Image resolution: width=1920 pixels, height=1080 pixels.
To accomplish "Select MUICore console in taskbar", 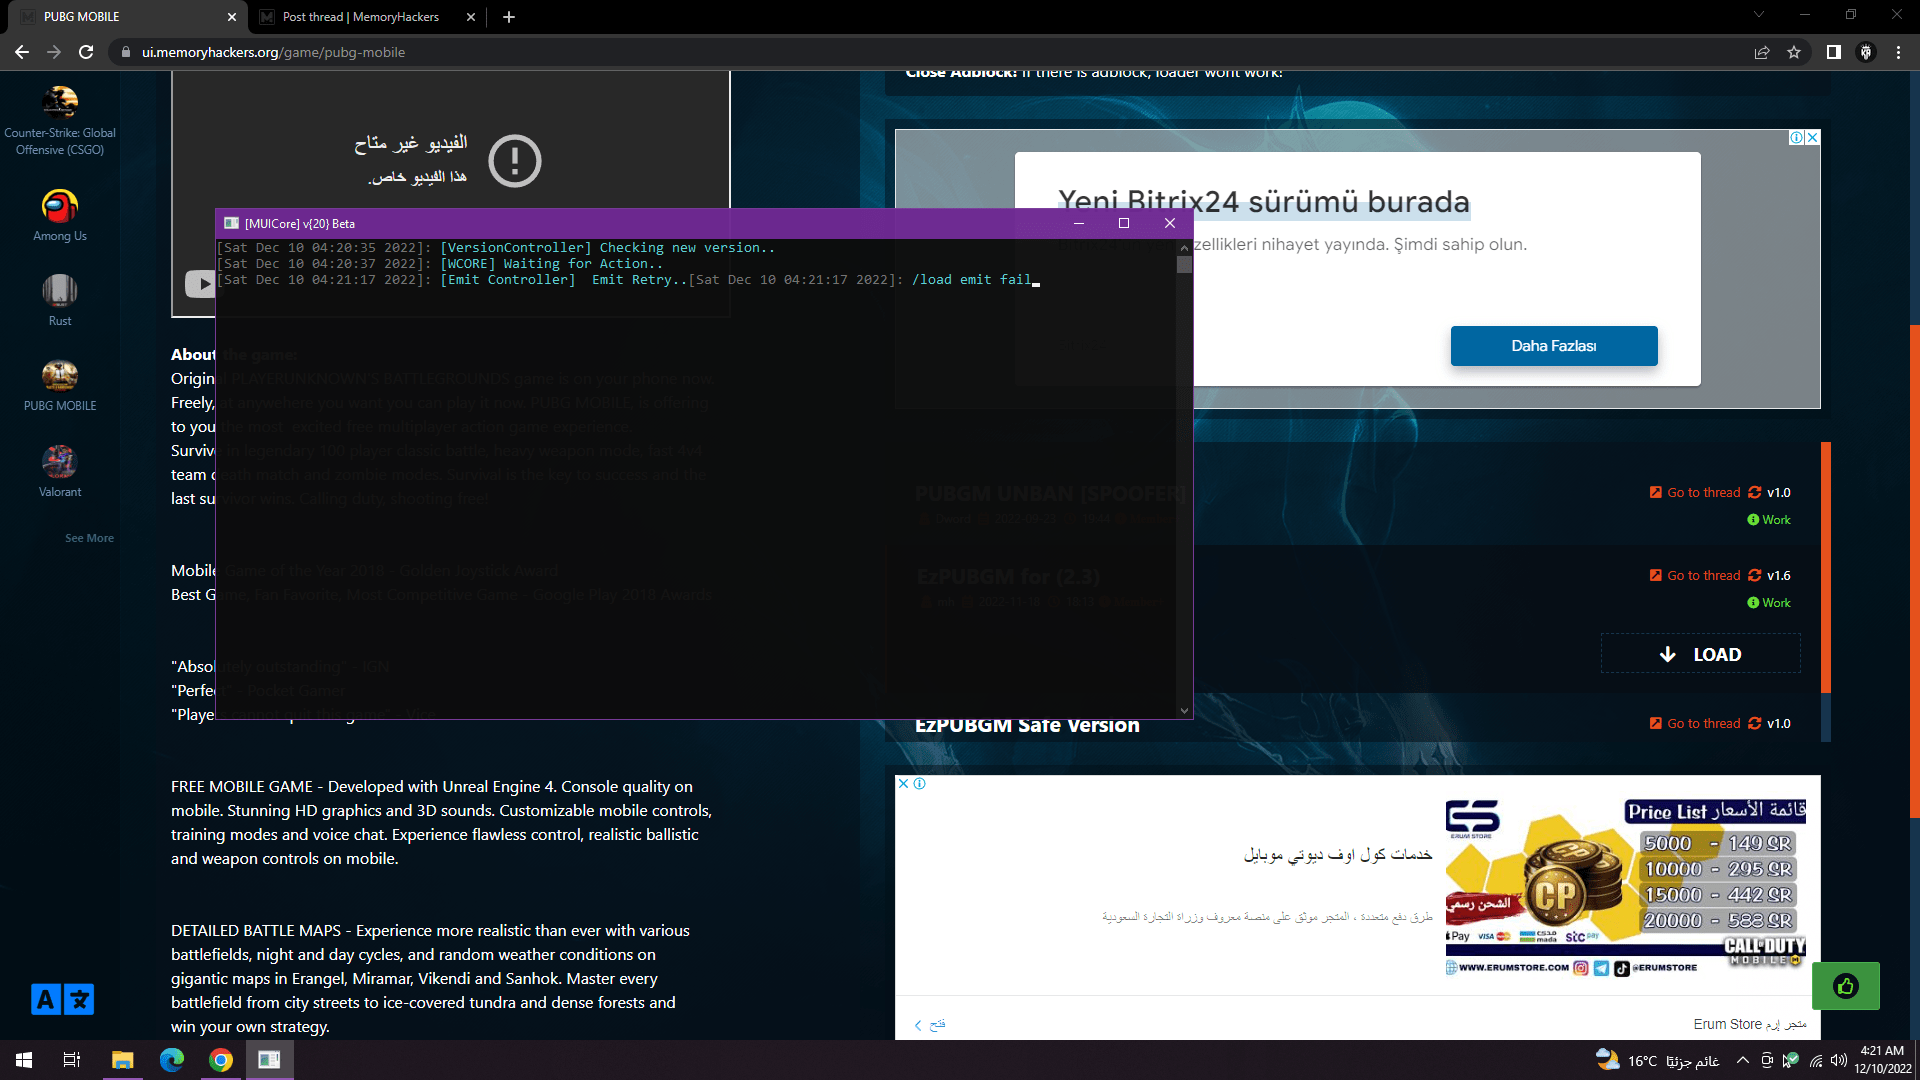I will coord(269,1060).
